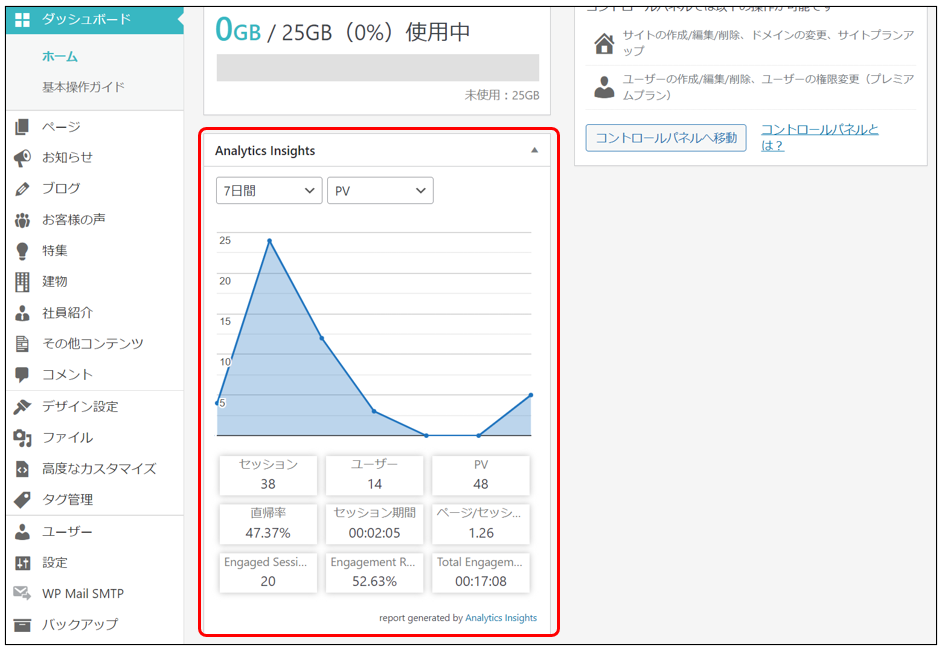Click the コメント speech bubble icon
The image size is (943, 652).
point(22,374)
